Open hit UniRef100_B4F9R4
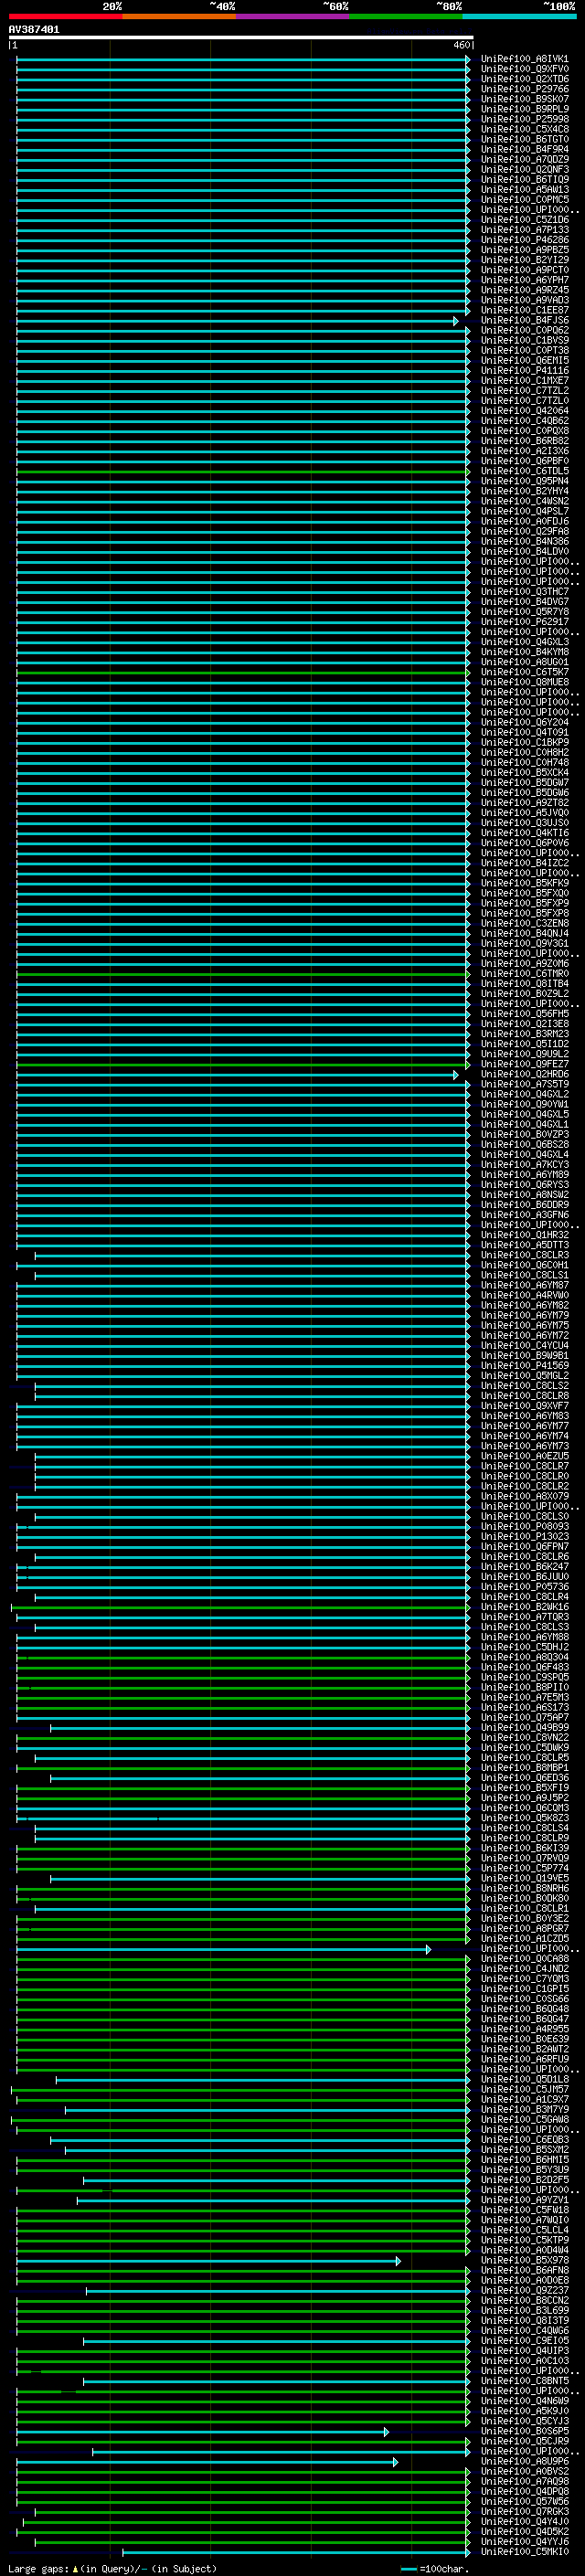585x2576 pixels. point(524,149)
